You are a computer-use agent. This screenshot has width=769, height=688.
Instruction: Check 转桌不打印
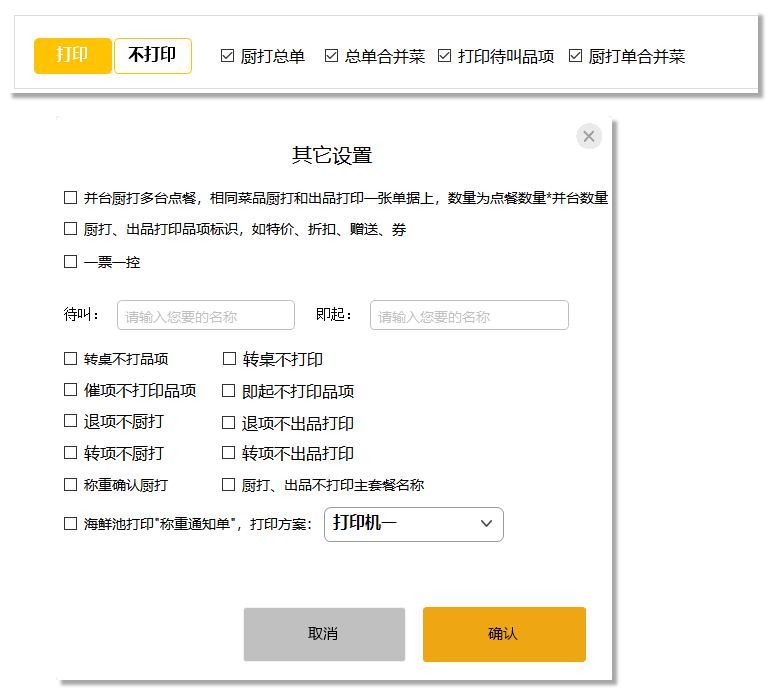point(229,358)
